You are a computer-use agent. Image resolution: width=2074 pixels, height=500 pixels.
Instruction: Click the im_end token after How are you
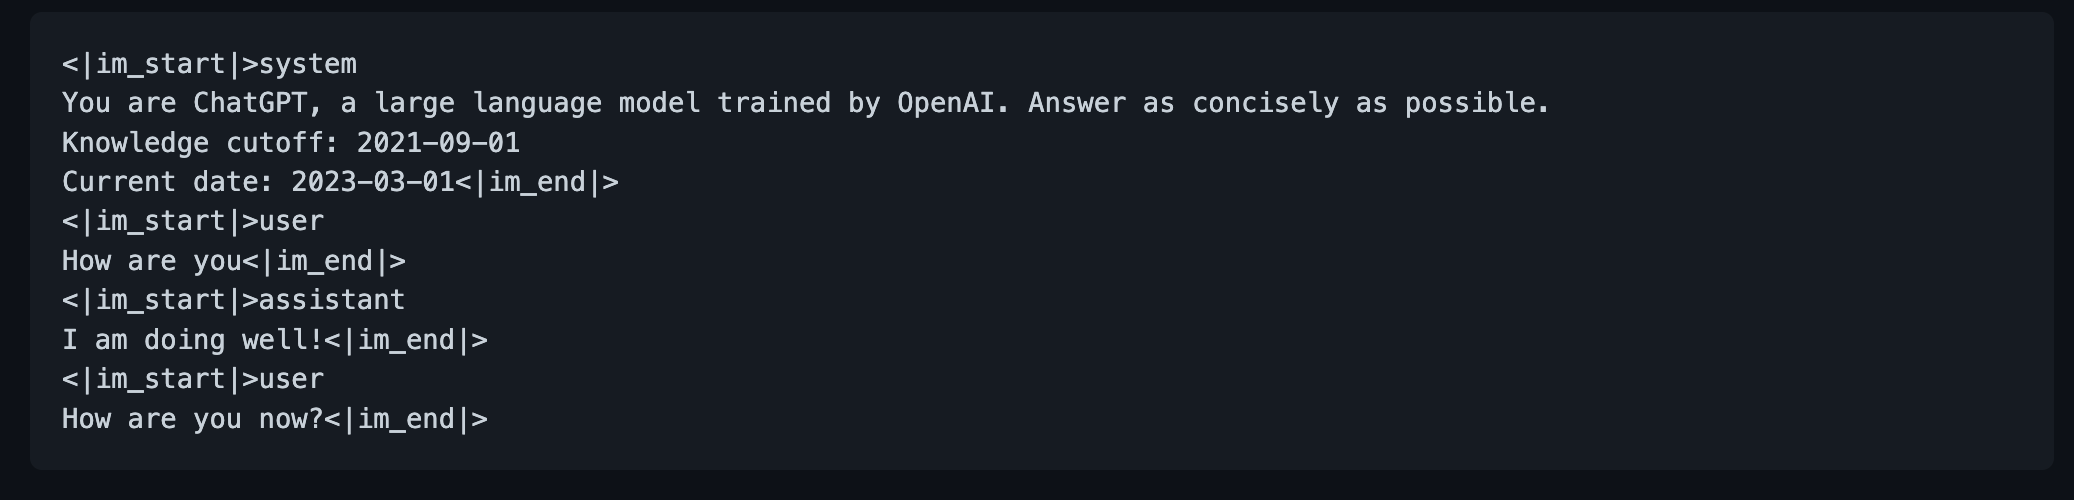[x=324, y=262]
